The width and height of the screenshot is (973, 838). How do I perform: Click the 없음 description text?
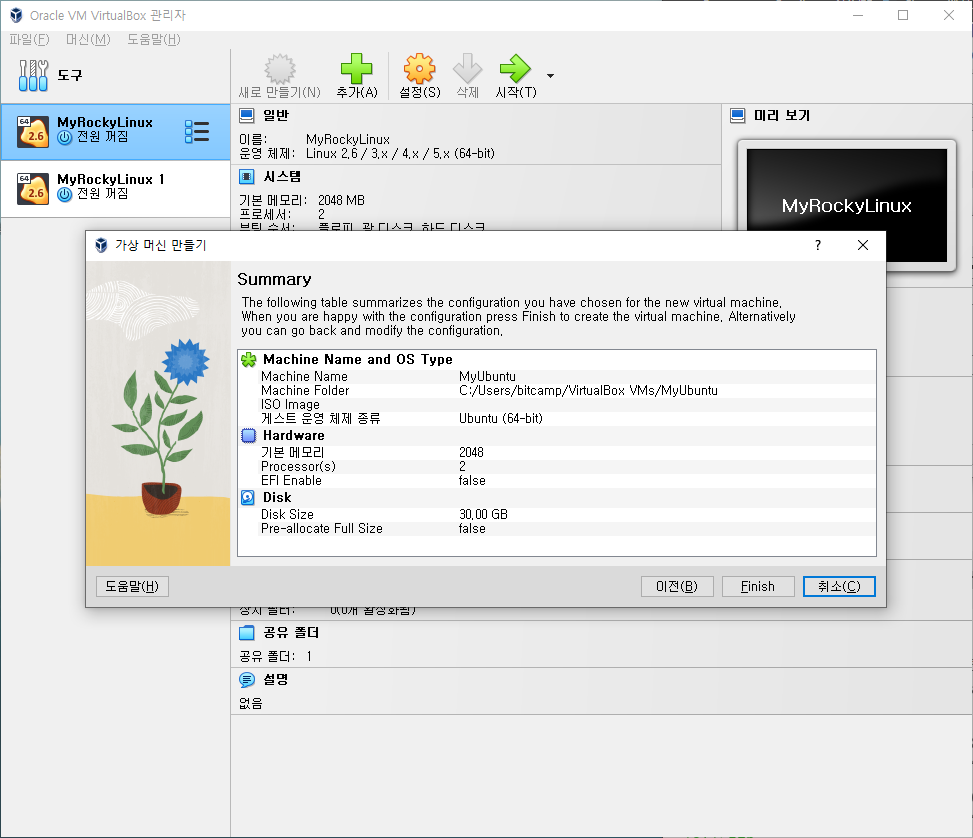pos(251,703)
